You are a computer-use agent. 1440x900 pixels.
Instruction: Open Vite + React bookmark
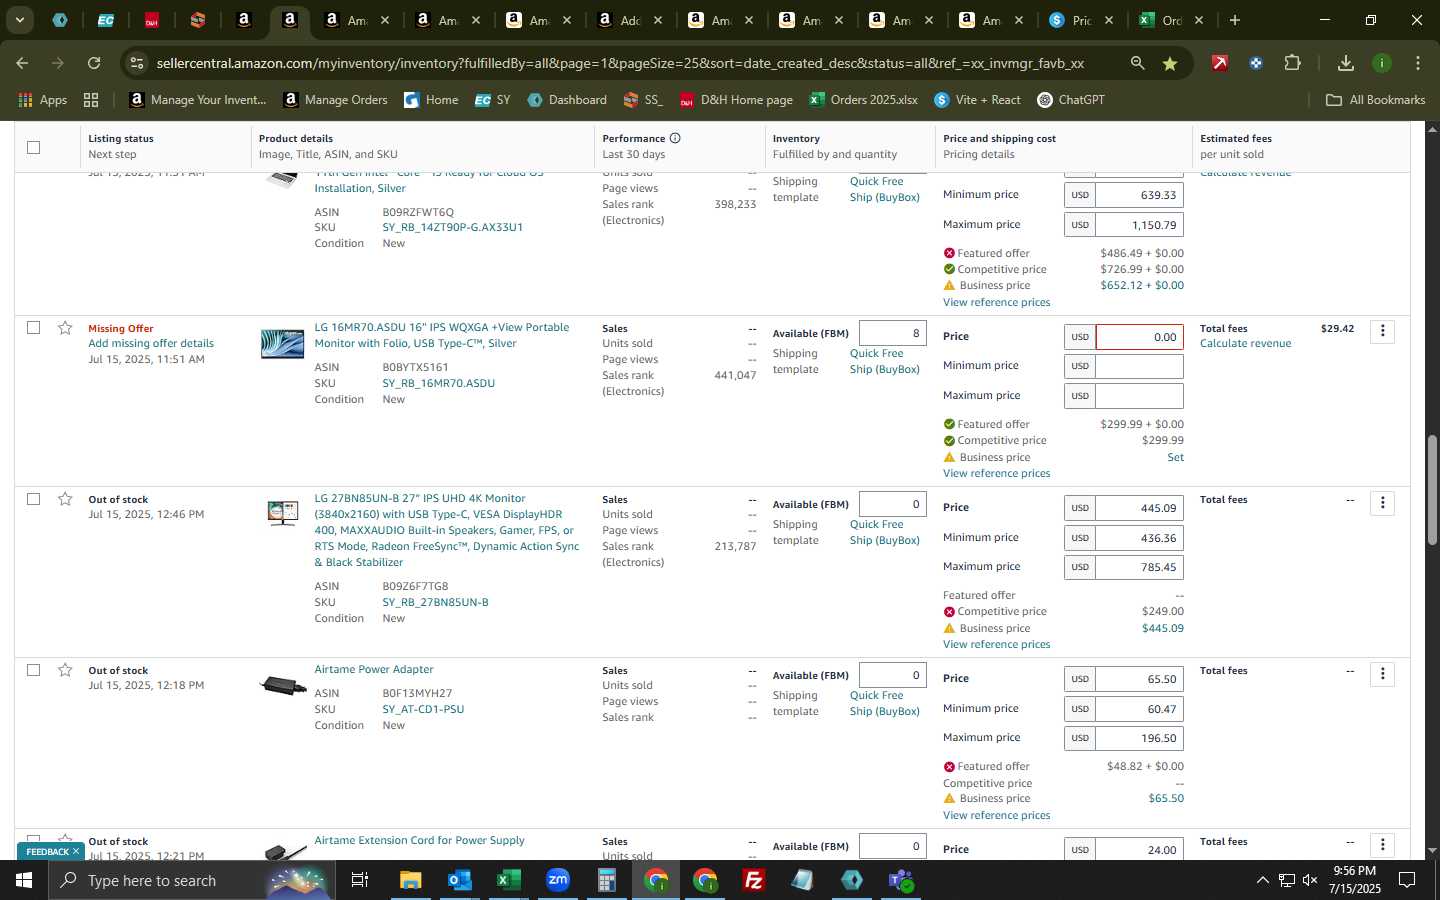[x=977, y=99]
